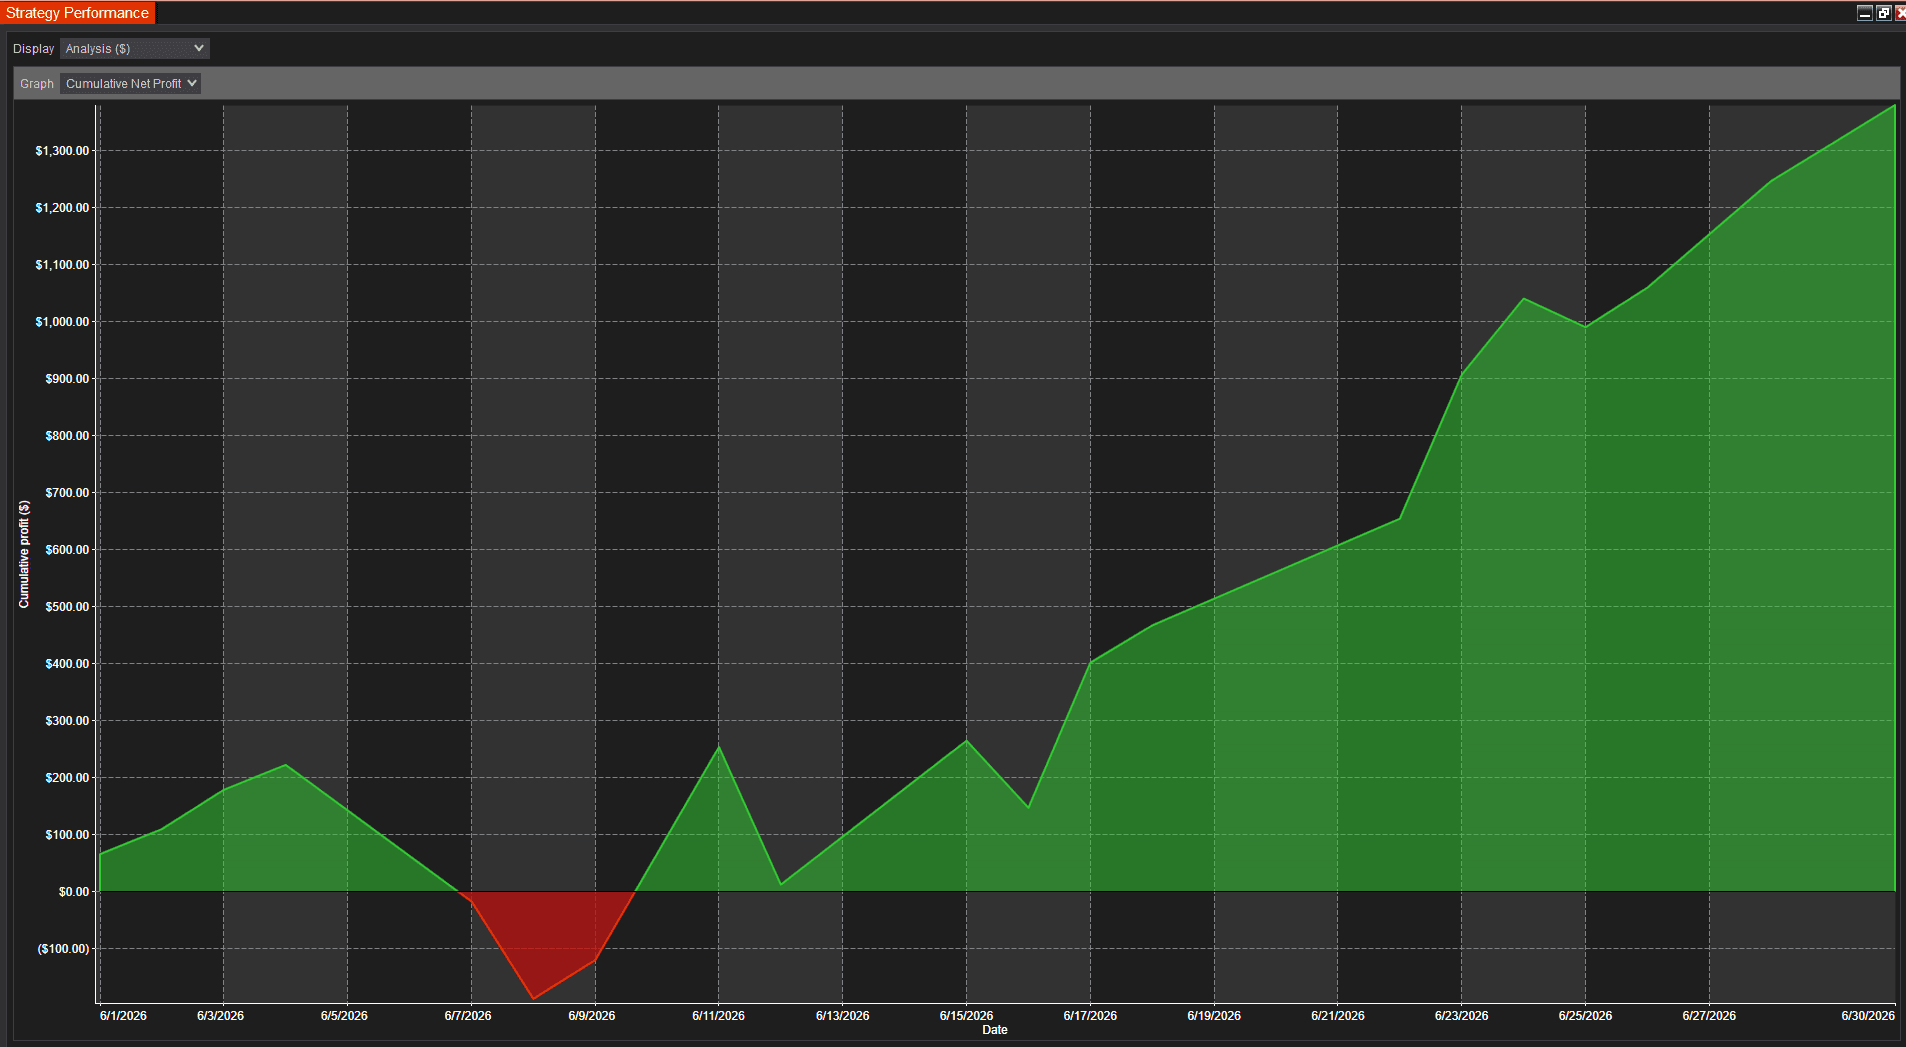Open the Graph Cumulative Net Profit dropdown
The width and height of the screenshot is (1906, 1047).
130,83
